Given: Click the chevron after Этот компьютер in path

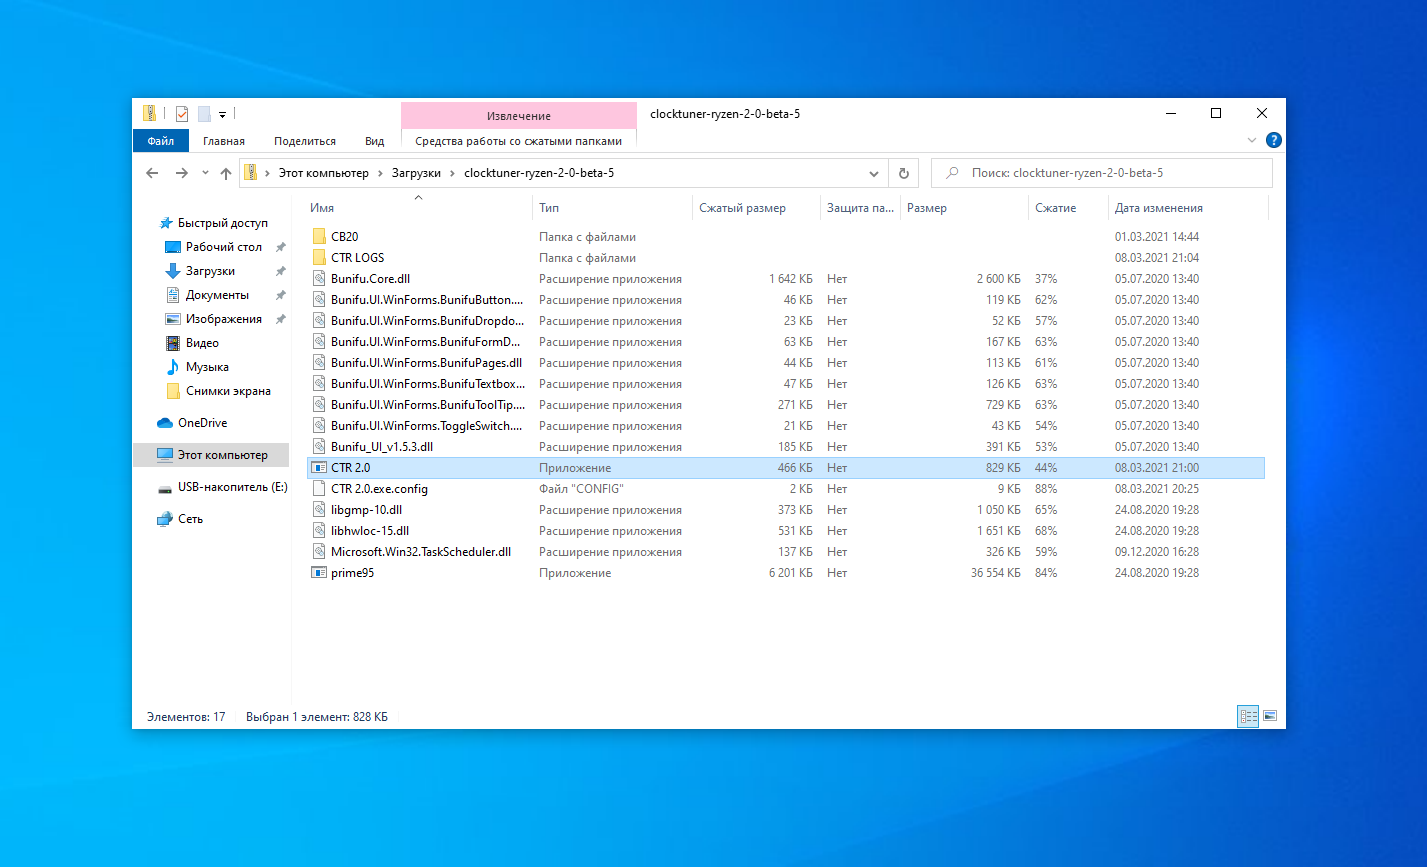Looking at the screenshot, I should 380,173.
